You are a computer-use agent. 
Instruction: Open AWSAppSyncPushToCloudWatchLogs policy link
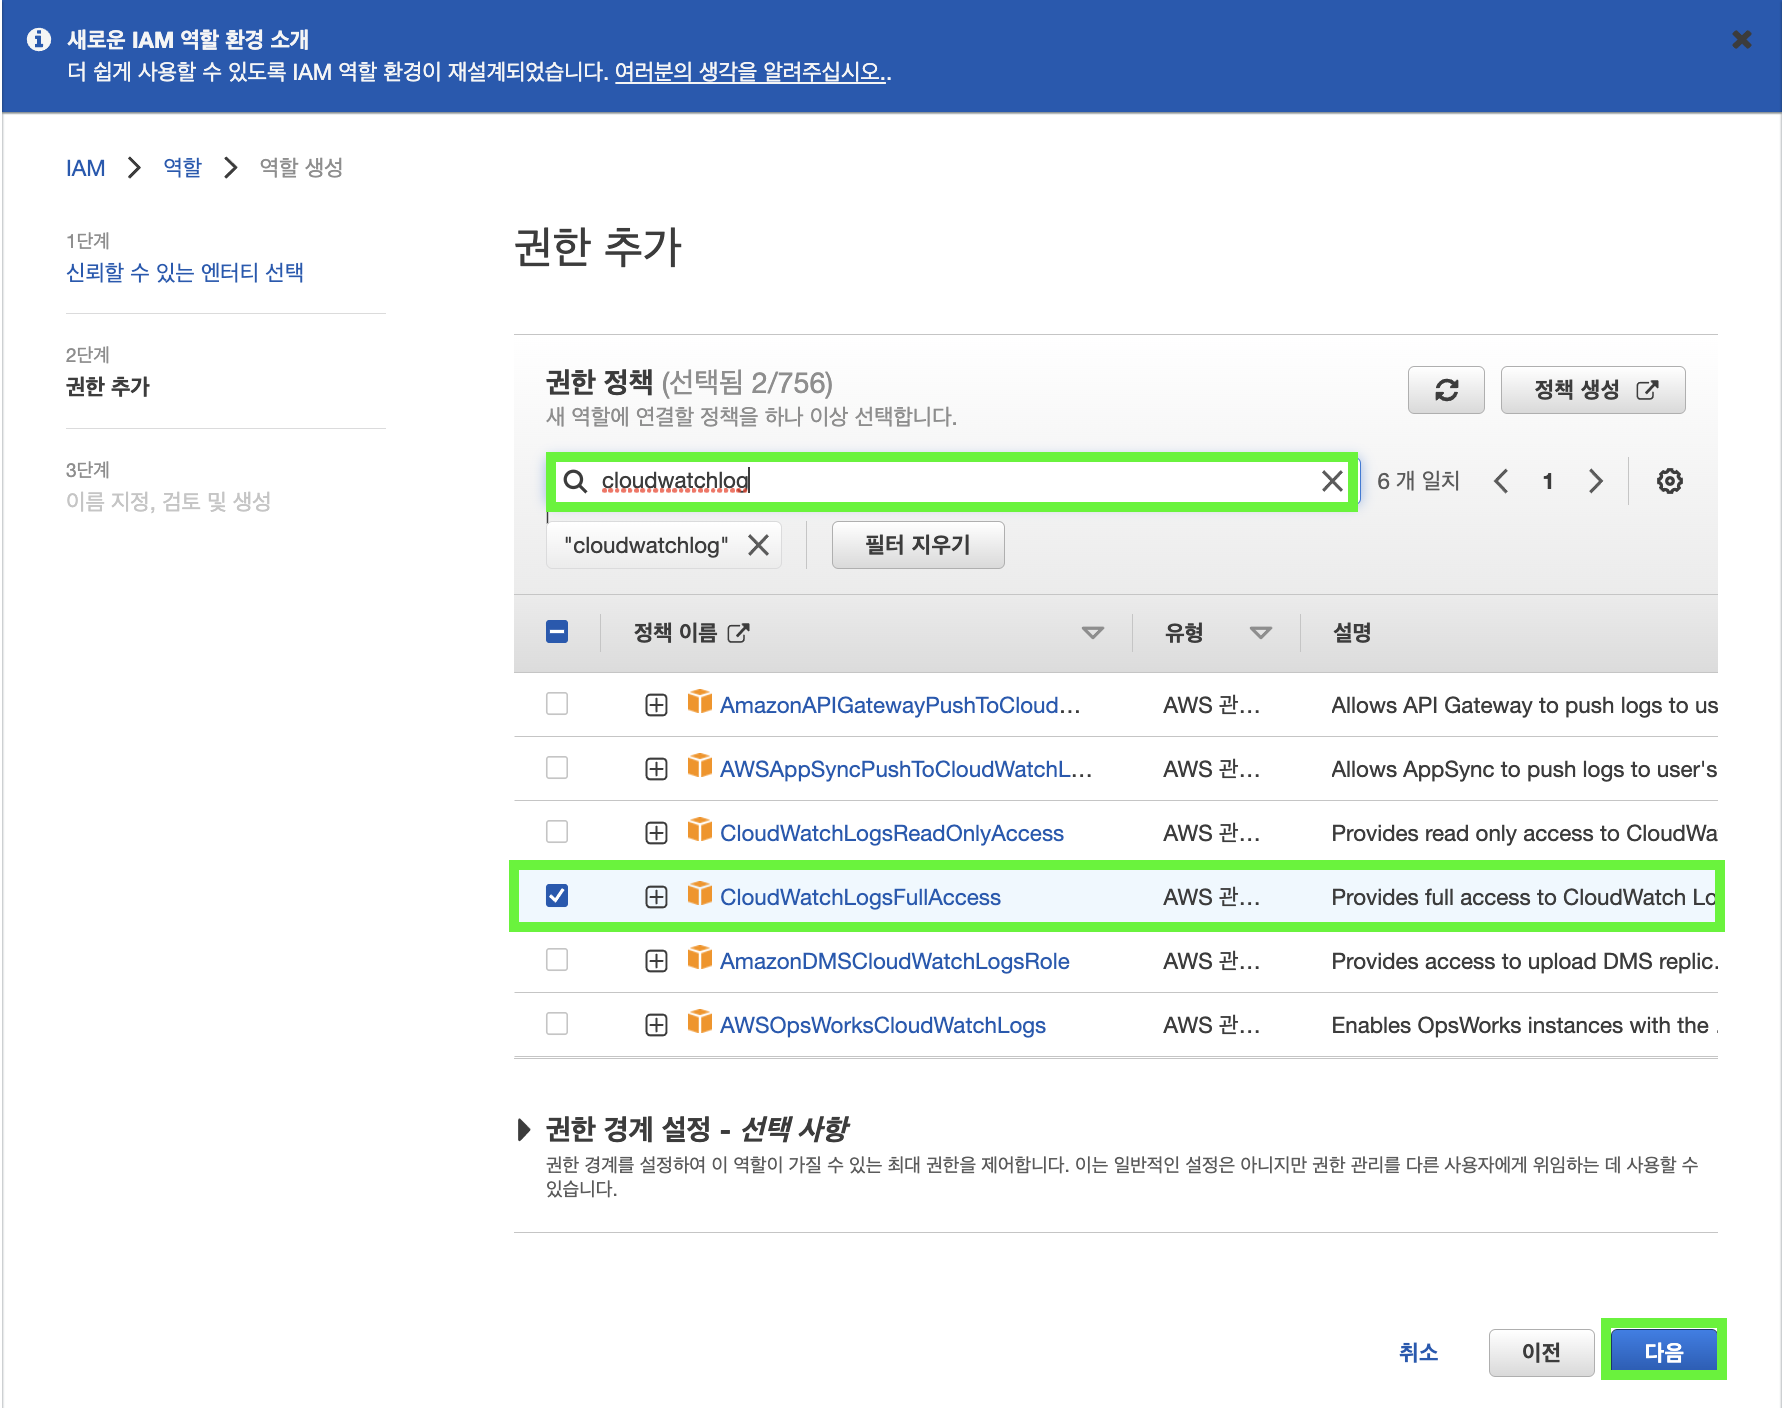pos(905,770)
